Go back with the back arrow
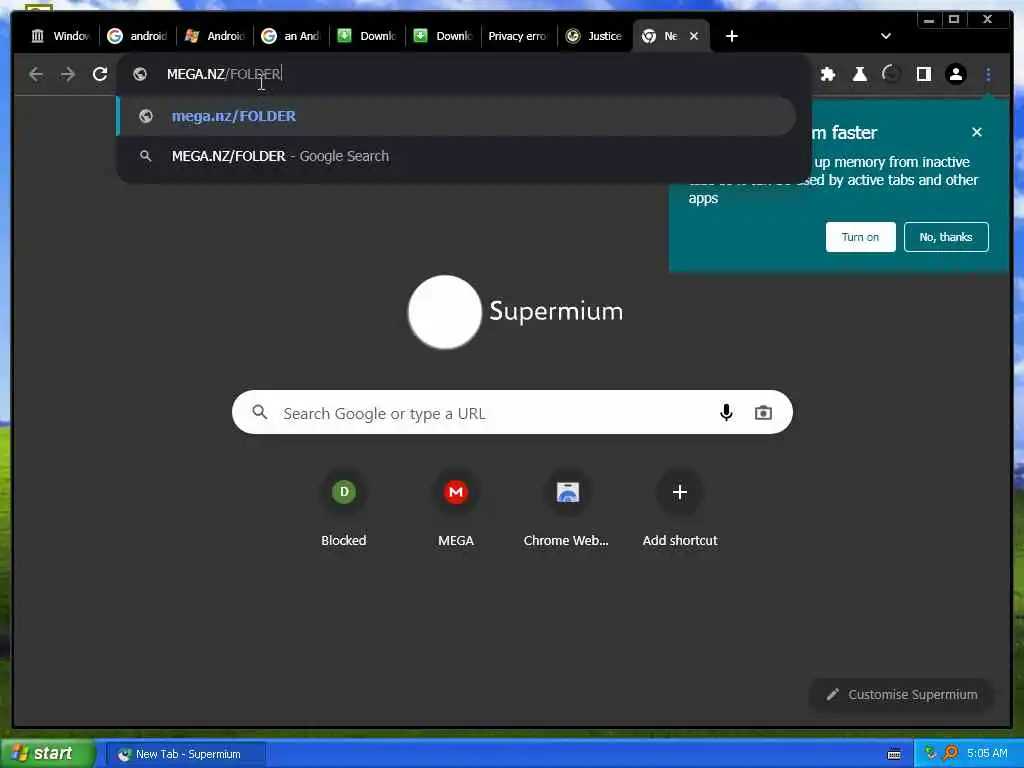This screenshot has height=768, width=1024. 36,74
